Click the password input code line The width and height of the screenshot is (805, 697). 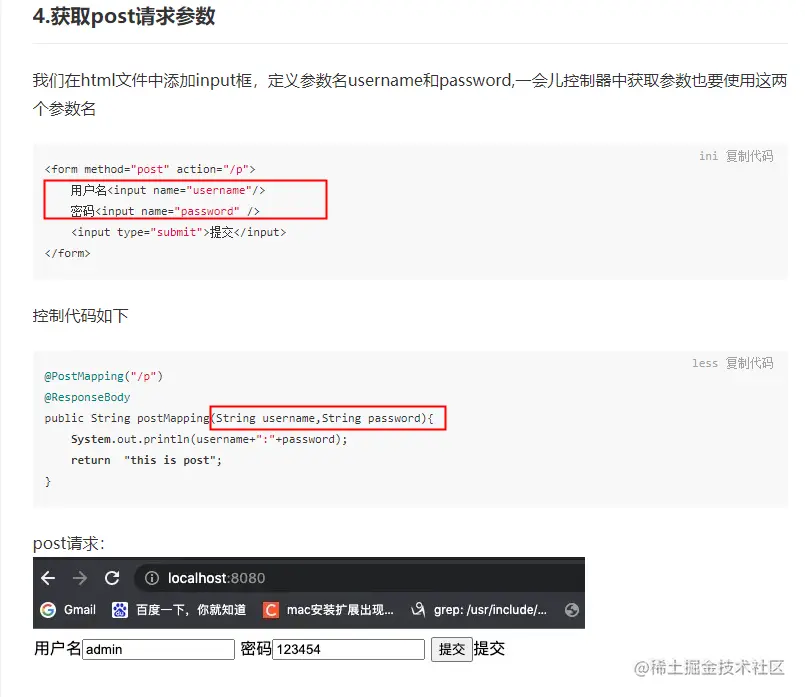(x=165, y=211)
